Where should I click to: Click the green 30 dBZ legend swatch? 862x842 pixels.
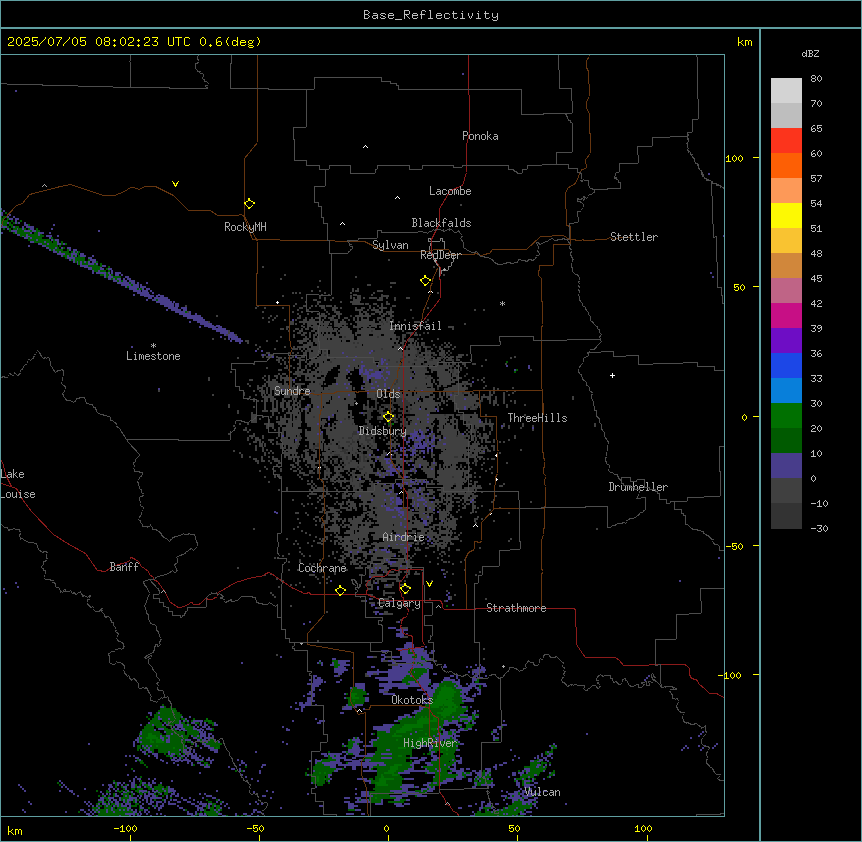coord(786,416)
